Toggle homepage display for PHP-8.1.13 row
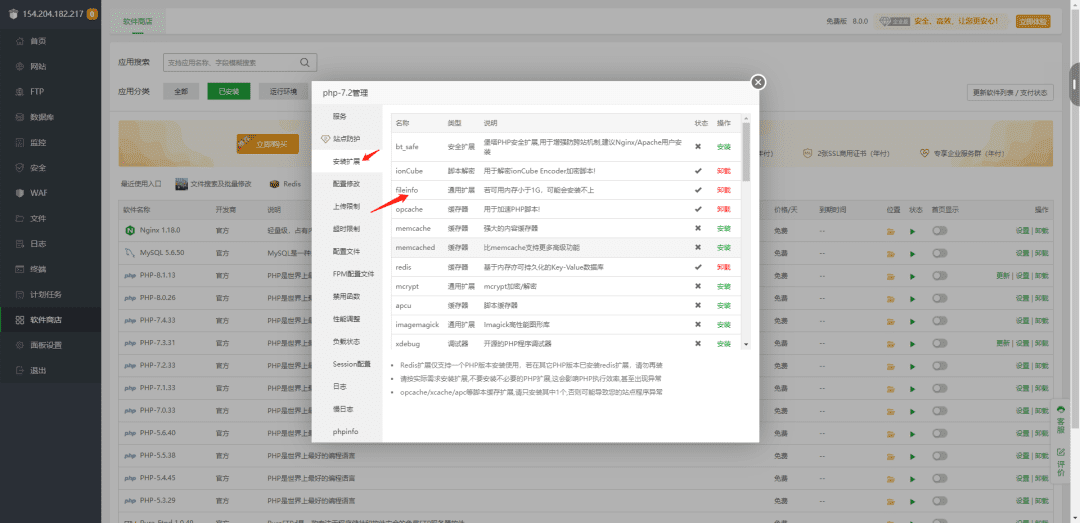The width and height of the screenshot is (1080, 523). 939,276
